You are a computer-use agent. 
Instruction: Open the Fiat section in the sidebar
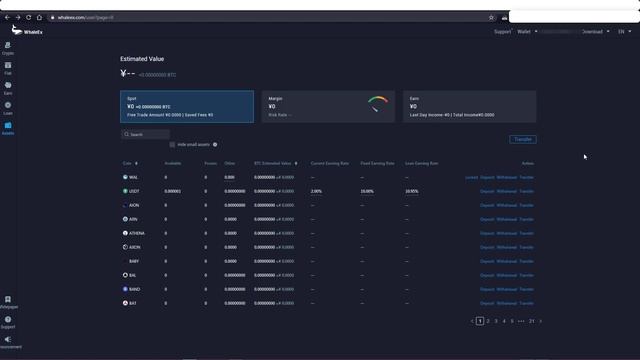8,68
